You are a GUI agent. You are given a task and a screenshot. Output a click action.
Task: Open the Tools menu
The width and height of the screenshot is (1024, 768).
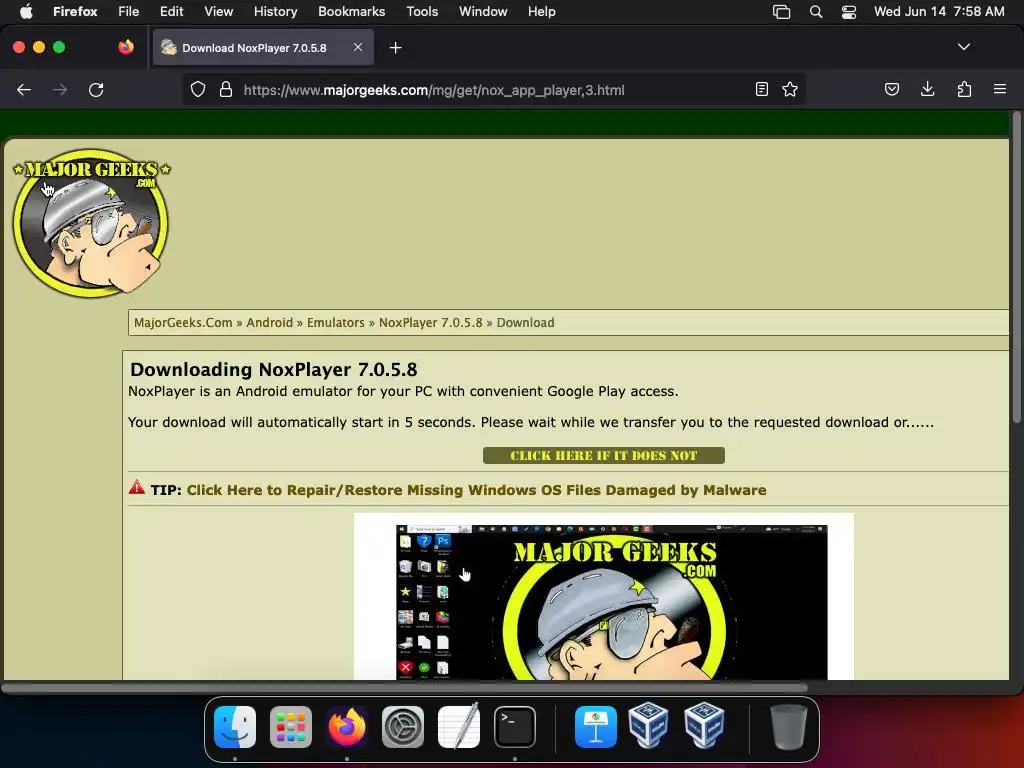422,12
